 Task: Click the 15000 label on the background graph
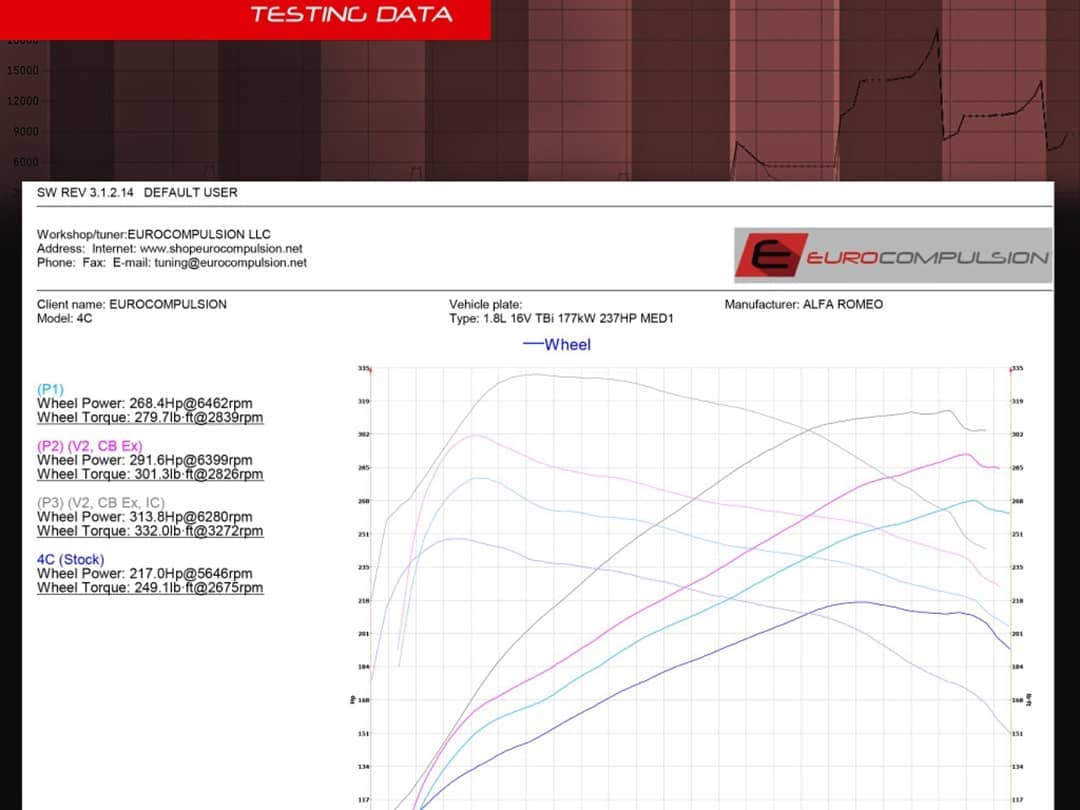point(23,70)
